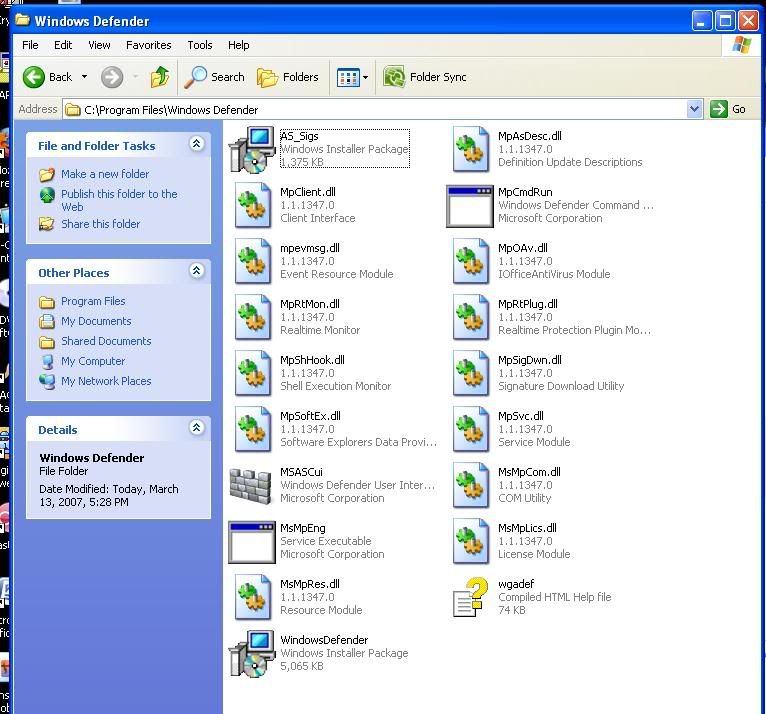Select the MpSoftEx.dll file icon
Viewport: 766px width, 714px height.
click(253, 429)
